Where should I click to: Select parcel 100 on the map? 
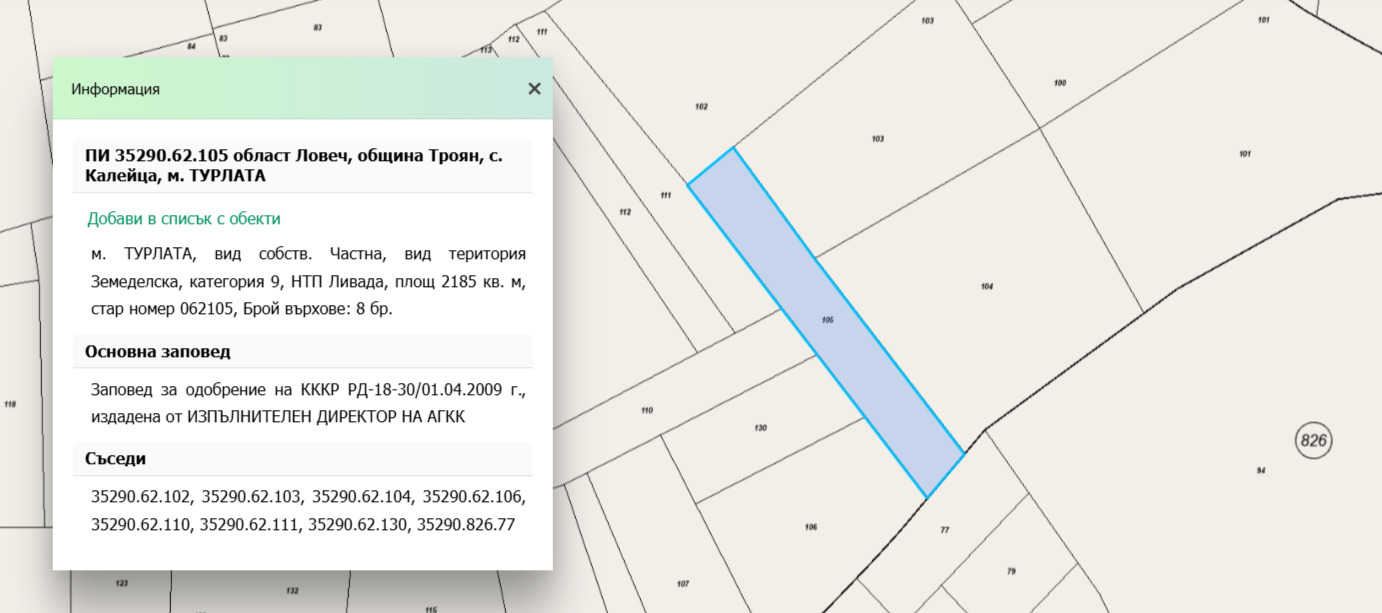[1060, 83]
